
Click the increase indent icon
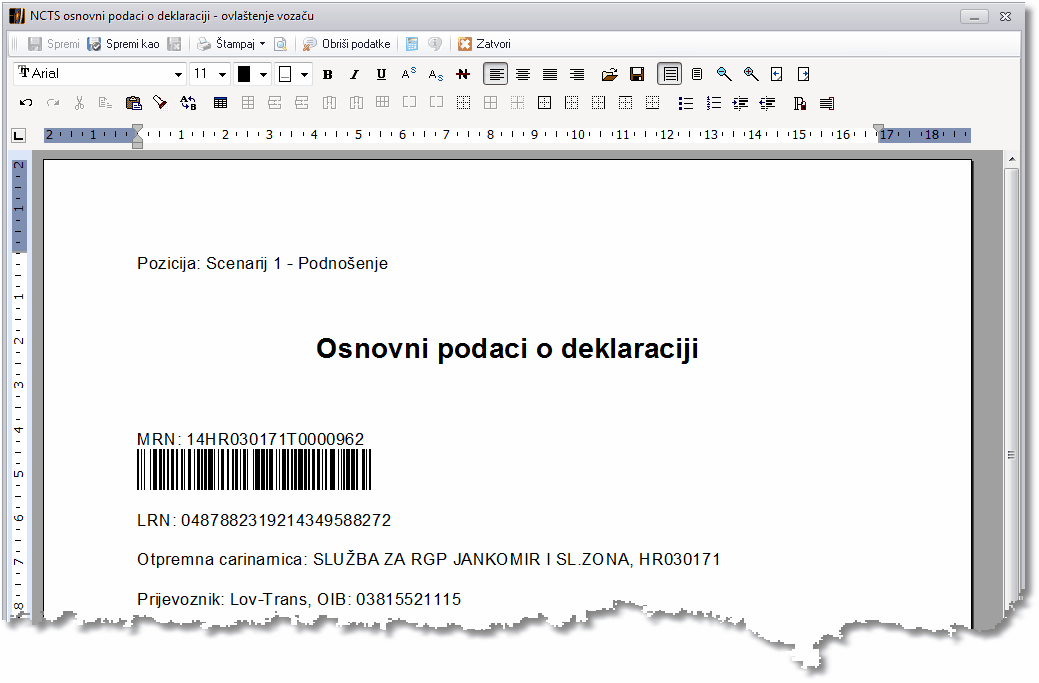point(740,103)
